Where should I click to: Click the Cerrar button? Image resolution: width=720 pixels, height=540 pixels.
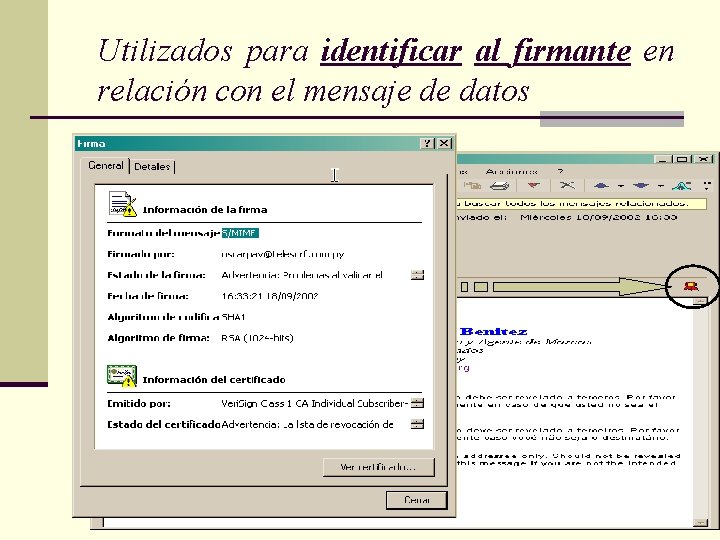tap(416, 500)
